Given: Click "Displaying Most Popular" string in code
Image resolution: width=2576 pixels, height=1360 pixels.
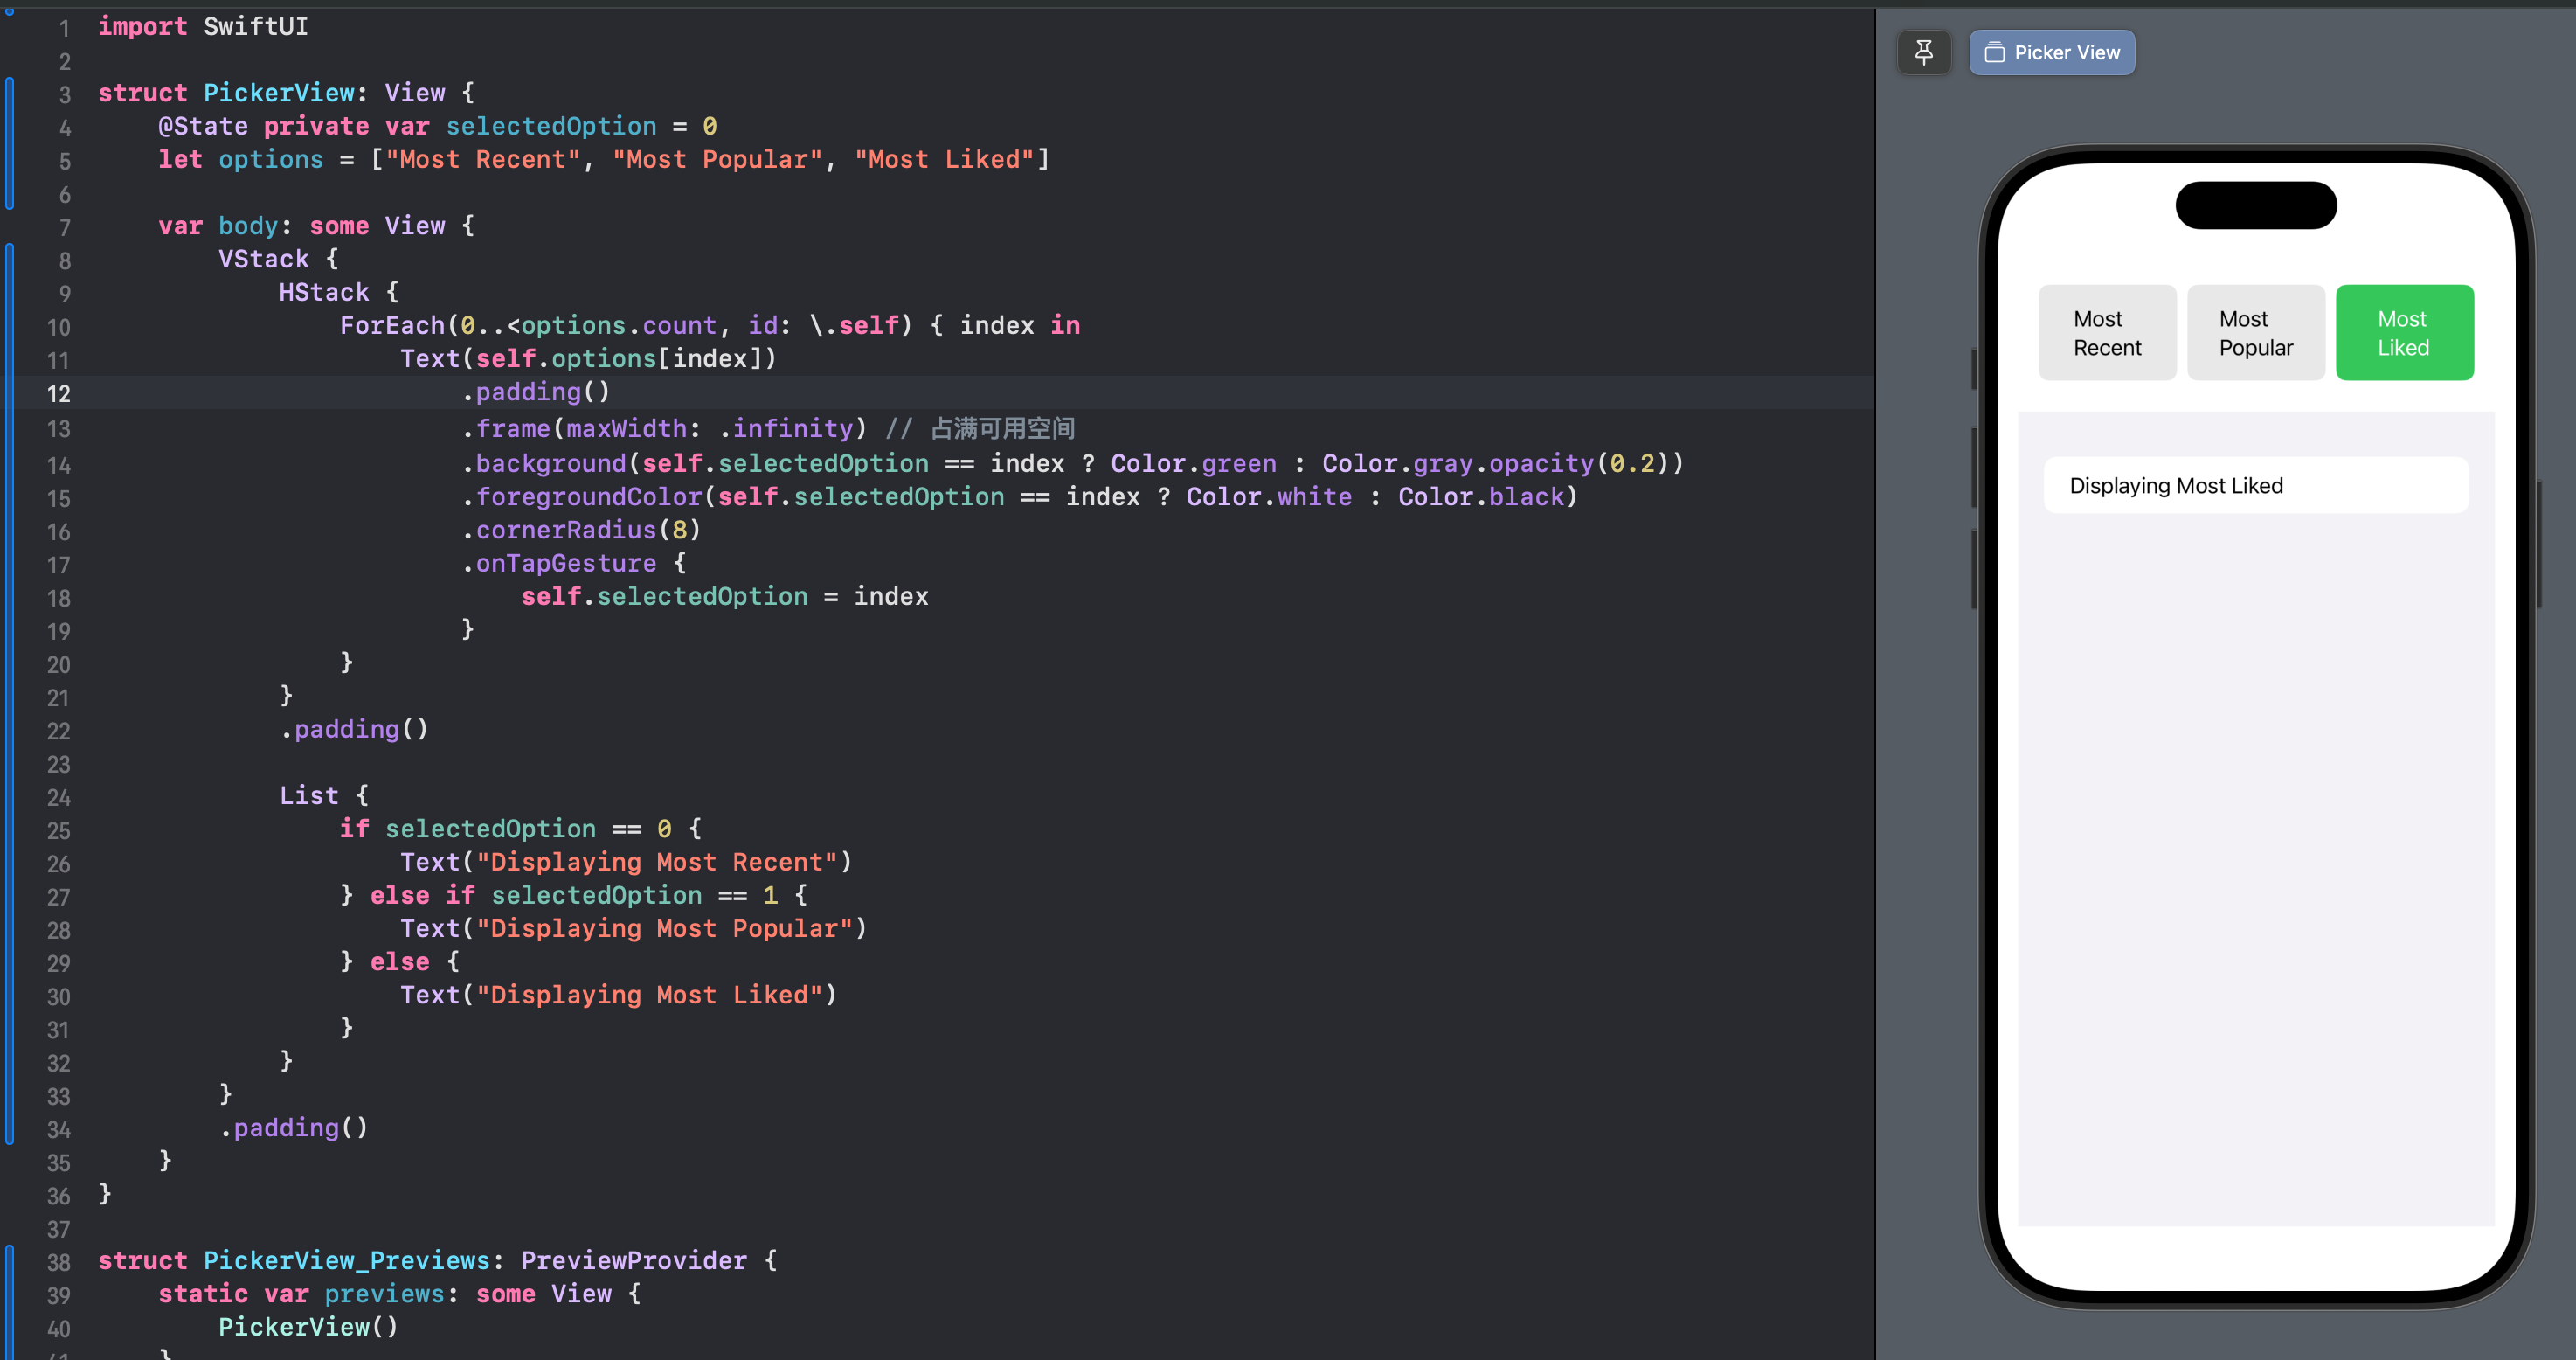Looking at the screenshot, I should [664, 928].
